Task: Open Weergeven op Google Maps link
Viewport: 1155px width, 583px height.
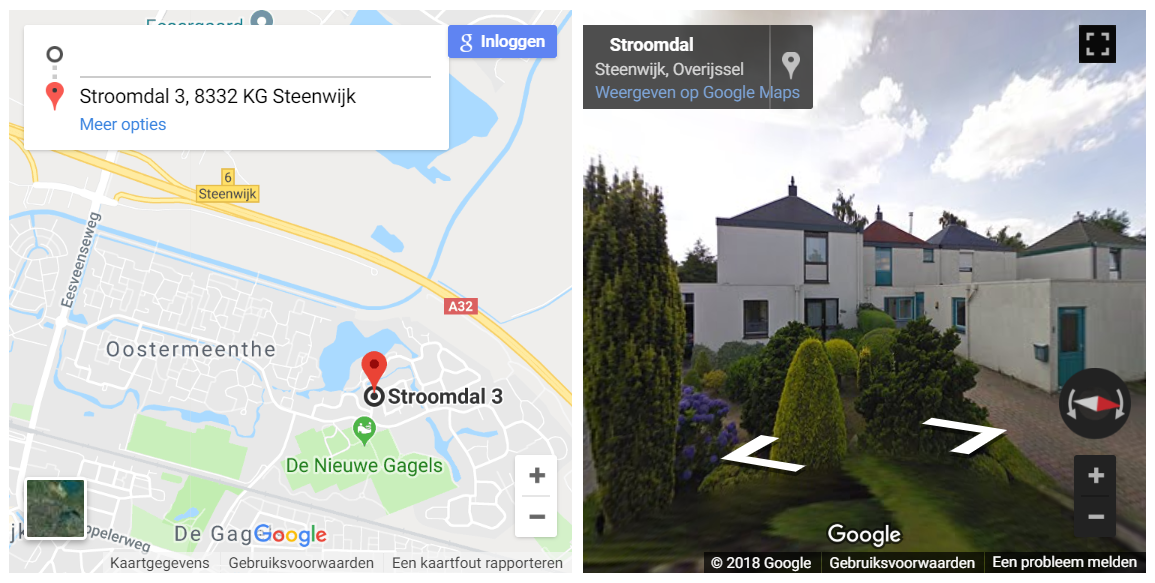Action: click(698, 93)
